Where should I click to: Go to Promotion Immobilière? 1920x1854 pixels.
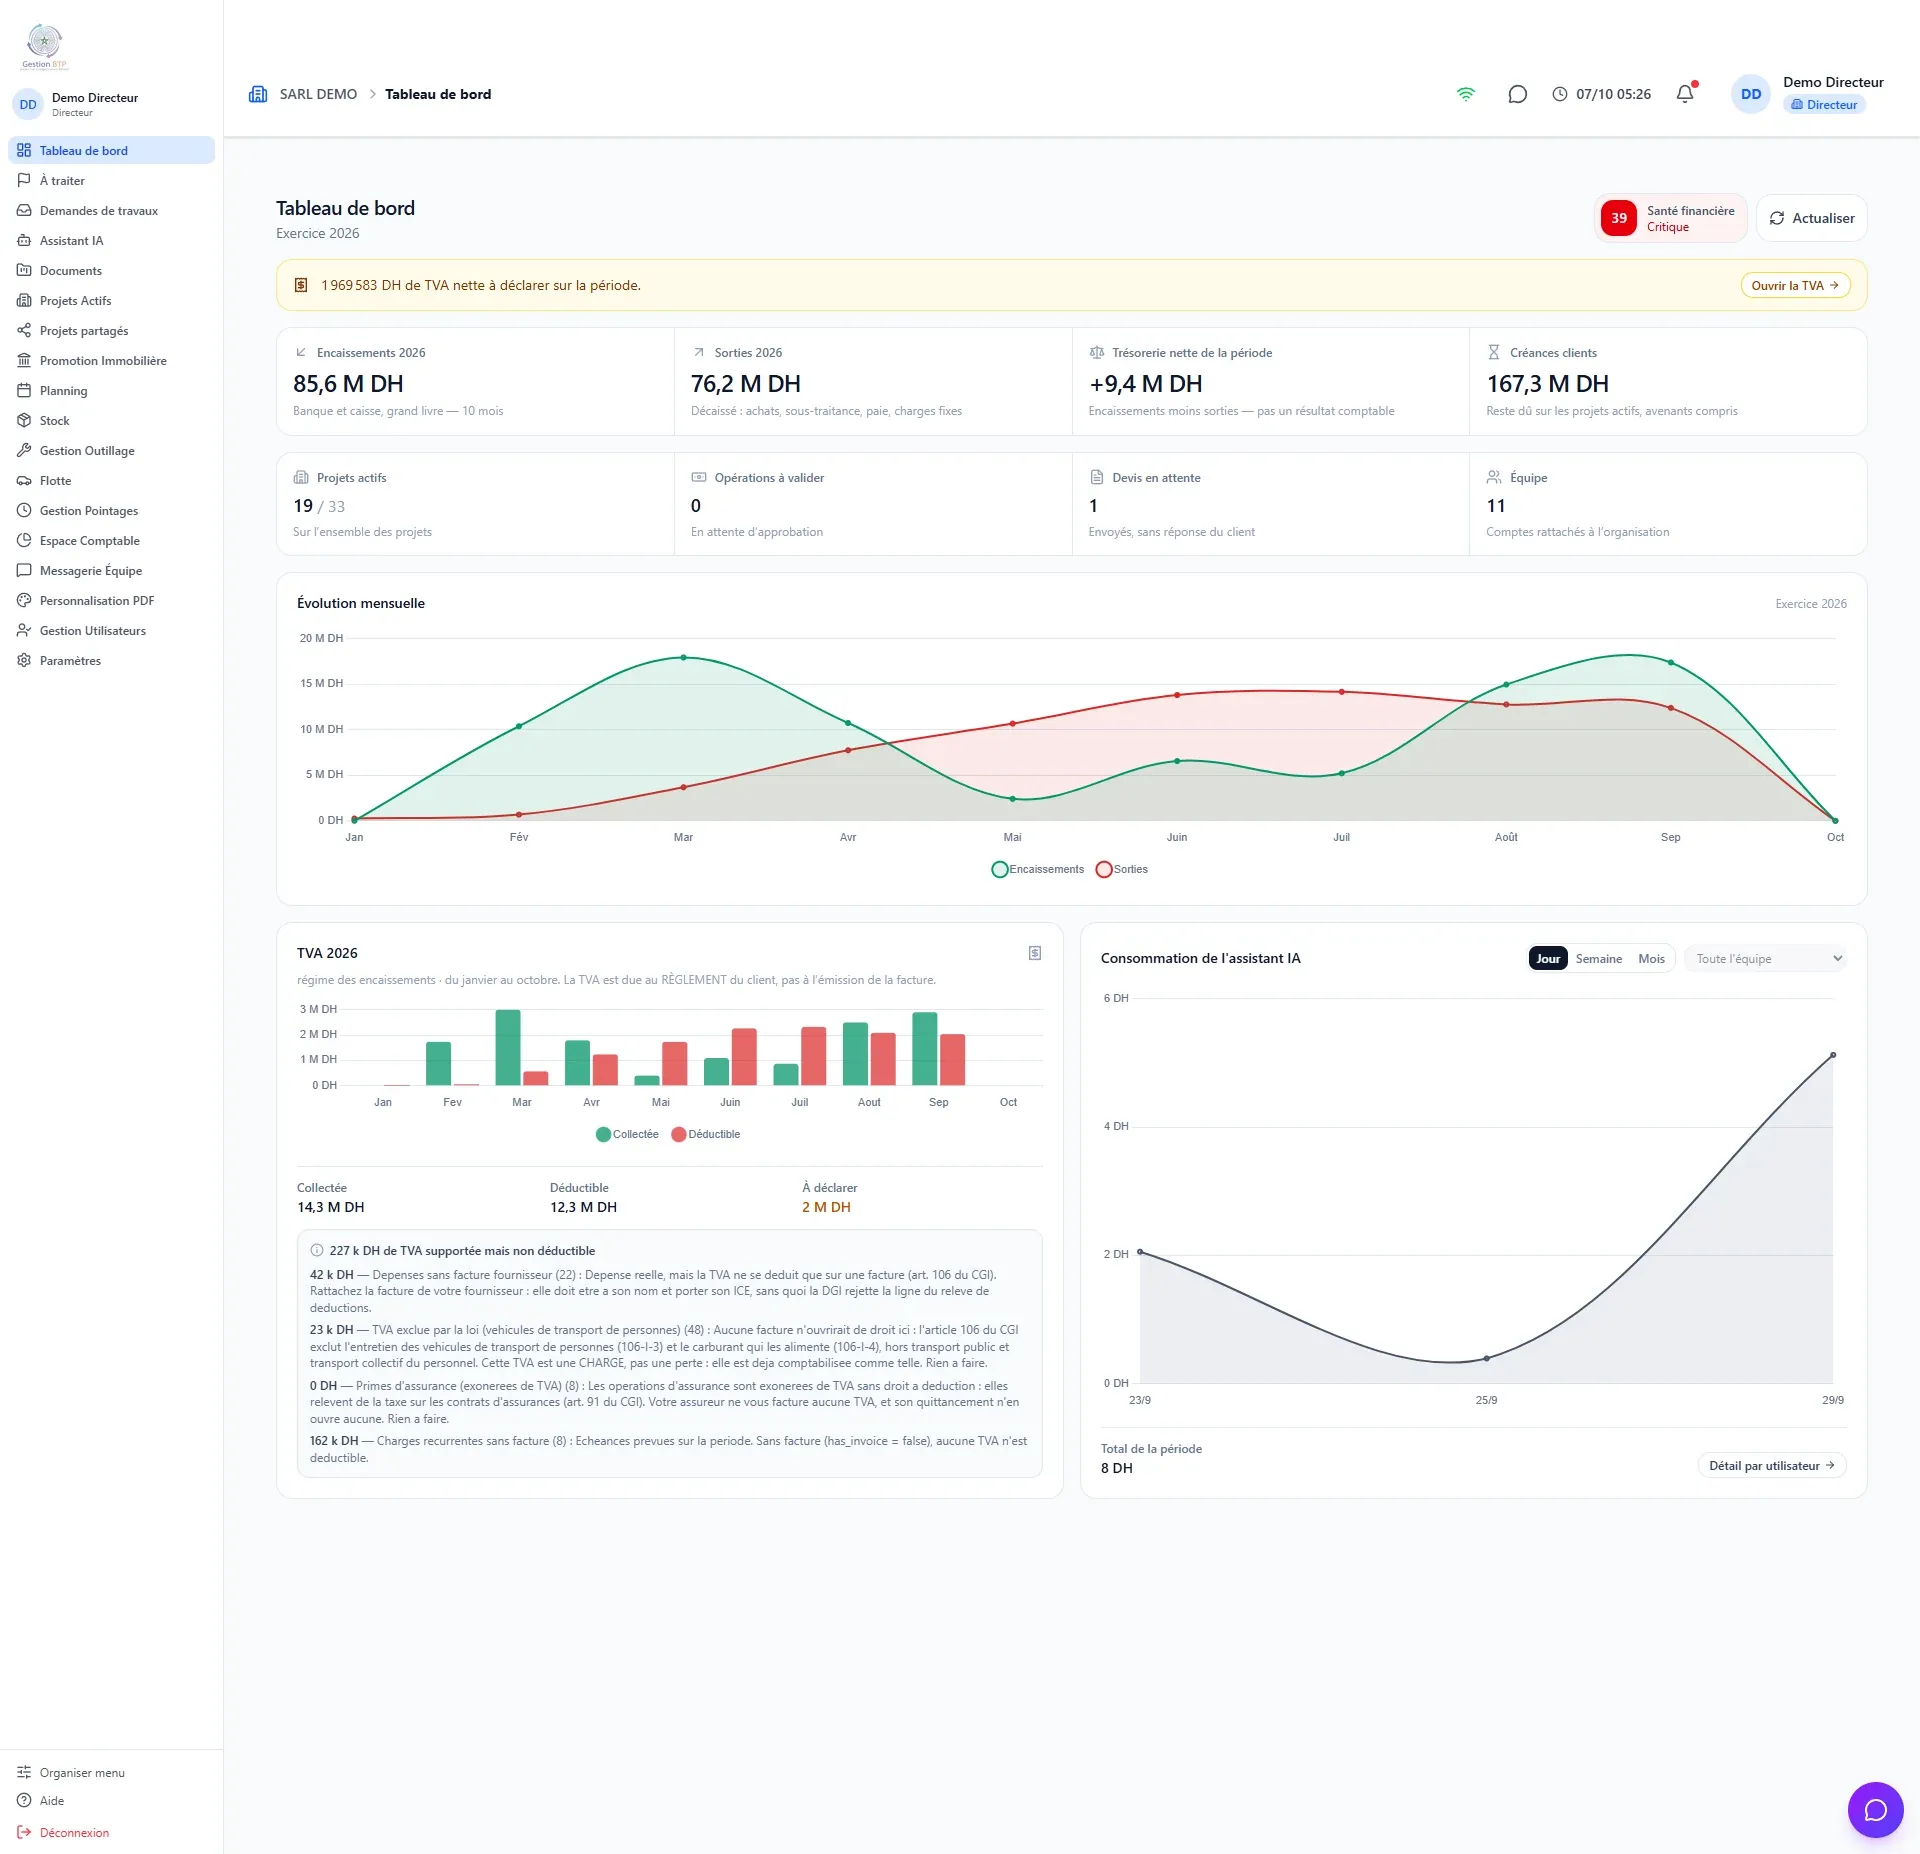pyautogui.click(x=112, y=360)
